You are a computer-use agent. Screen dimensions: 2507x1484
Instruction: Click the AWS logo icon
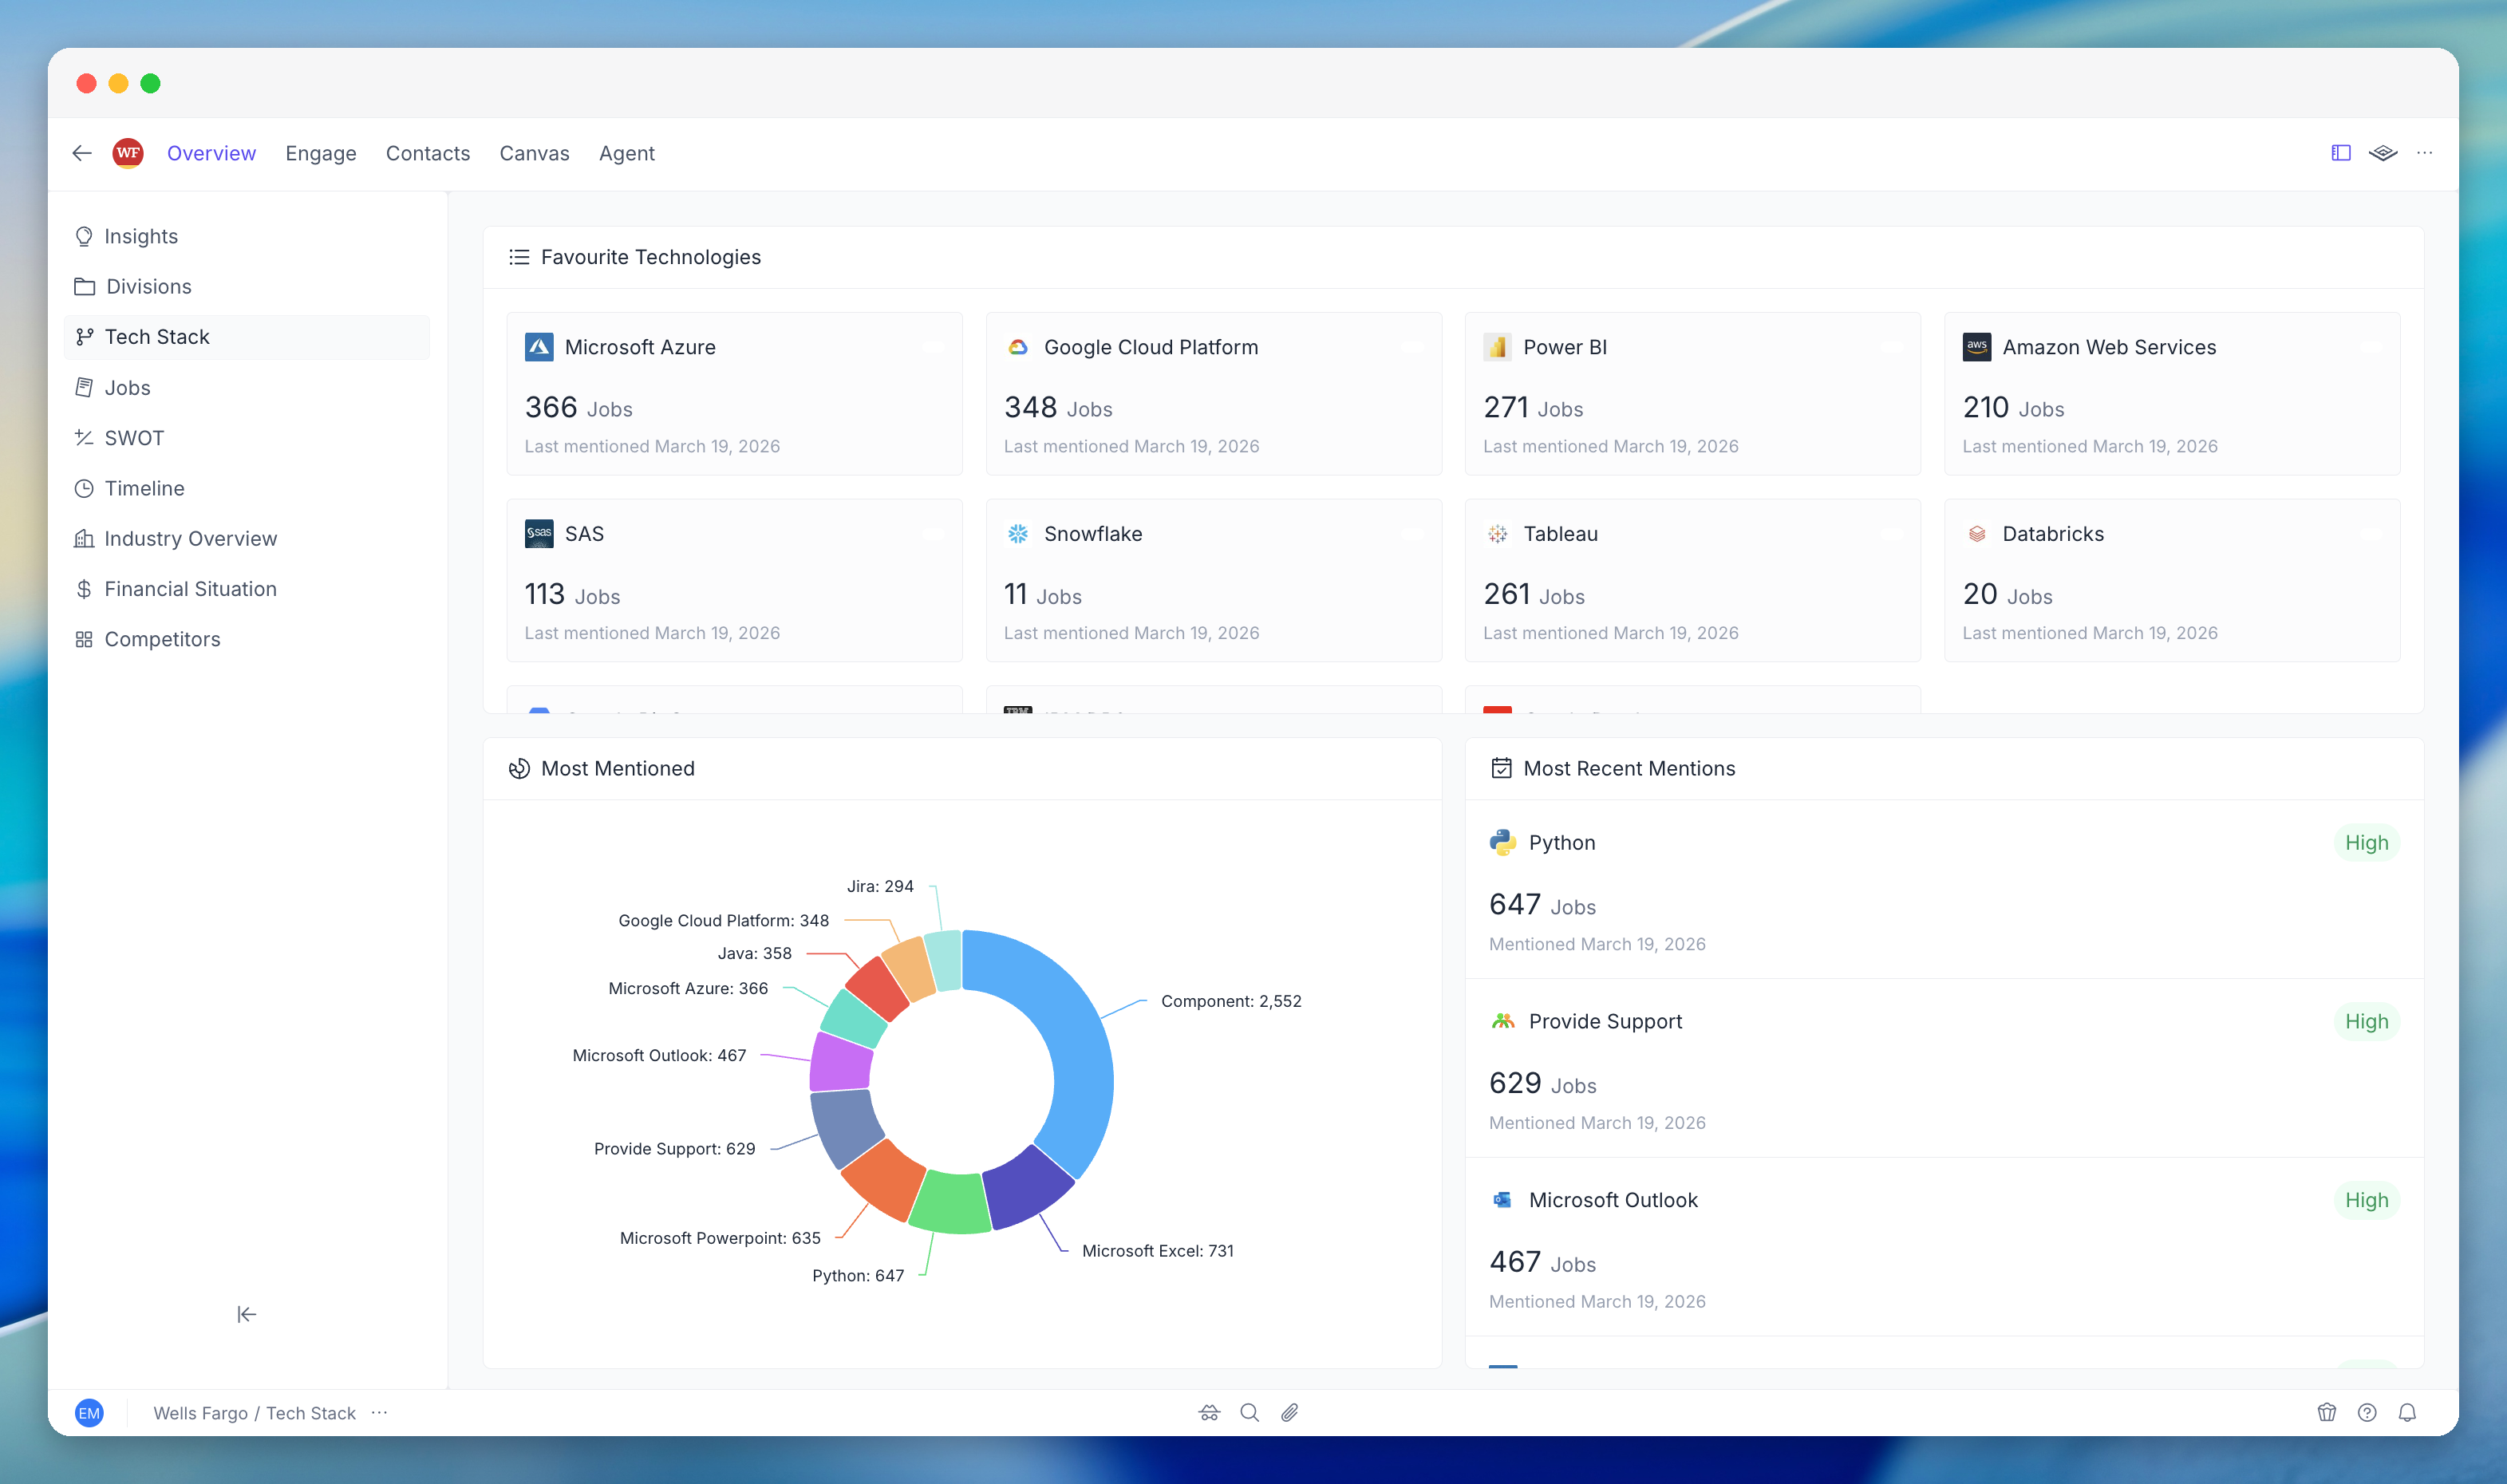pos(1976,347)
